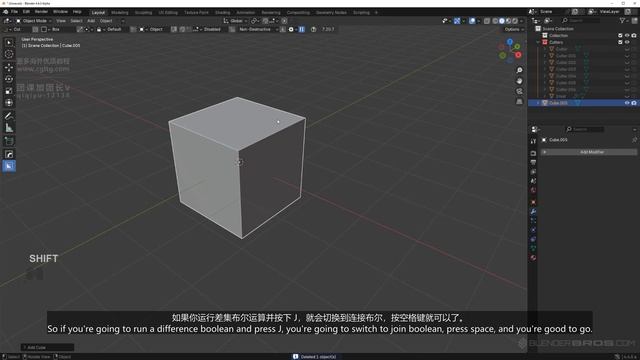Image resolution: width=640 pixels, height=360 pixels.
Task: Uncheck exclude checkbox for Collection row
Action: 620,36
